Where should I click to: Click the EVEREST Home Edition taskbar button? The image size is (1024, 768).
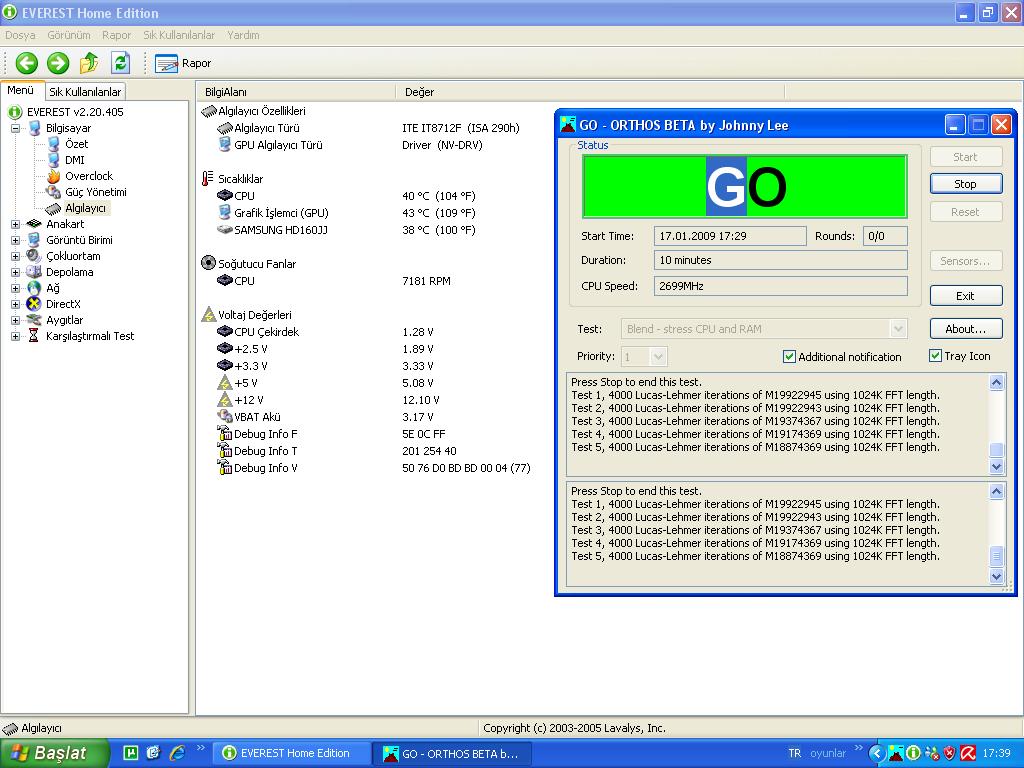coord(291,753)
